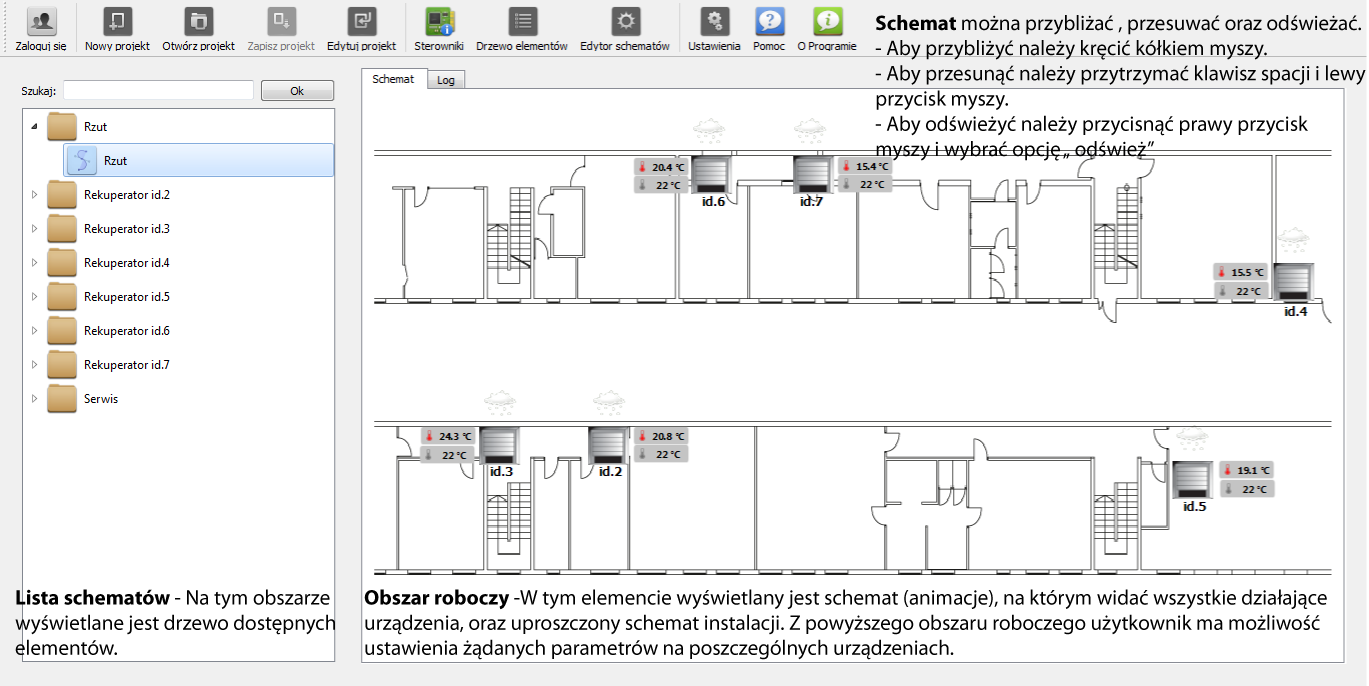This screenshot has height=686, width=1369.
Task: Launch the Edytor schematów editor icon
Action: [625, 21]
